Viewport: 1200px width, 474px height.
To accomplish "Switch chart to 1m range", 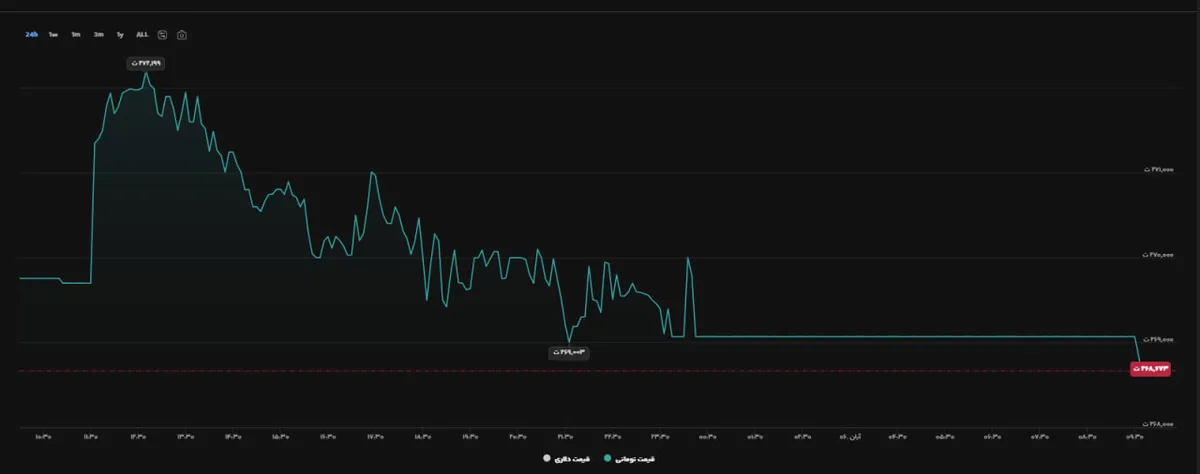I will click(x=76, y=34).
